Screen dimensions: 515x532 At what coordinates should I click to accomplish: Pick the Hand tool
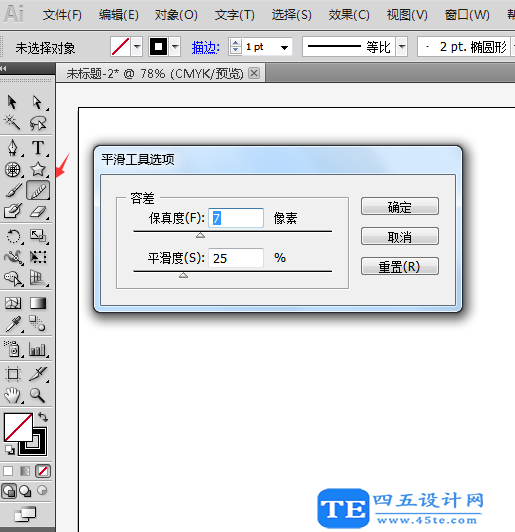coord(13,395)
